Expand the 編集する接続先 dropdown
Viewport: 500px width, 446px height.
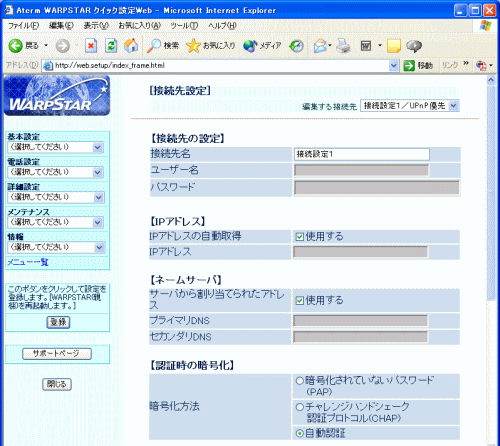pos(410,106)
